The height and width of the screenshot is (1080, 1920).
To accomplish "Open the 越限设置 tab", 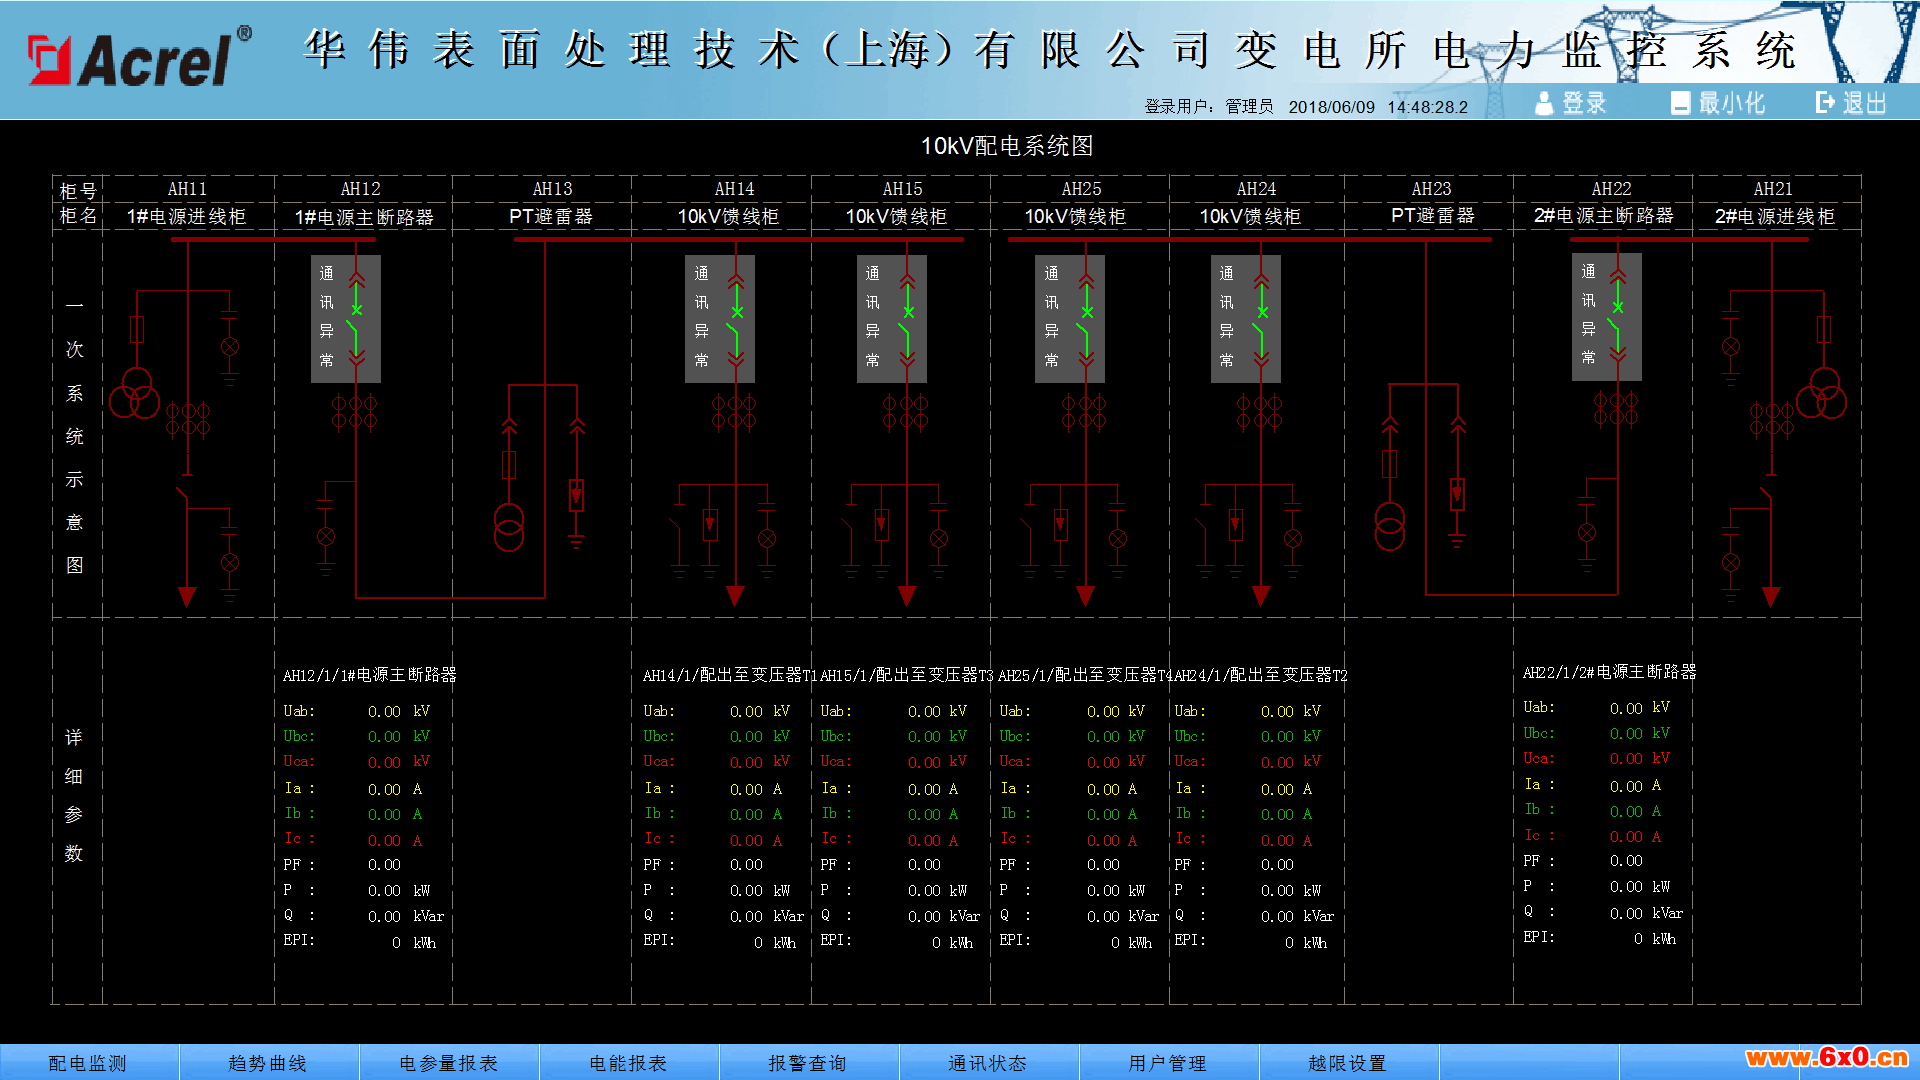I will [x=1349, y=1063].
